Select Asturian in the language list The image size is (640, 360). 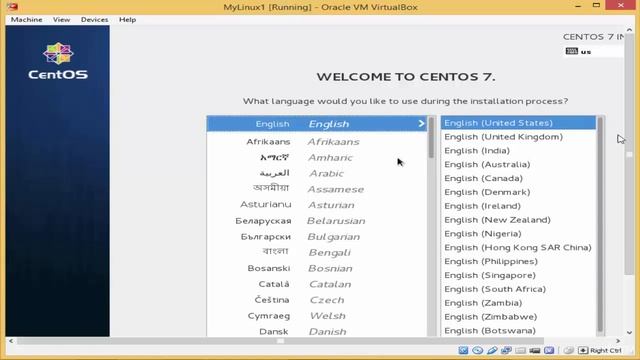click(x=317, y=205)
